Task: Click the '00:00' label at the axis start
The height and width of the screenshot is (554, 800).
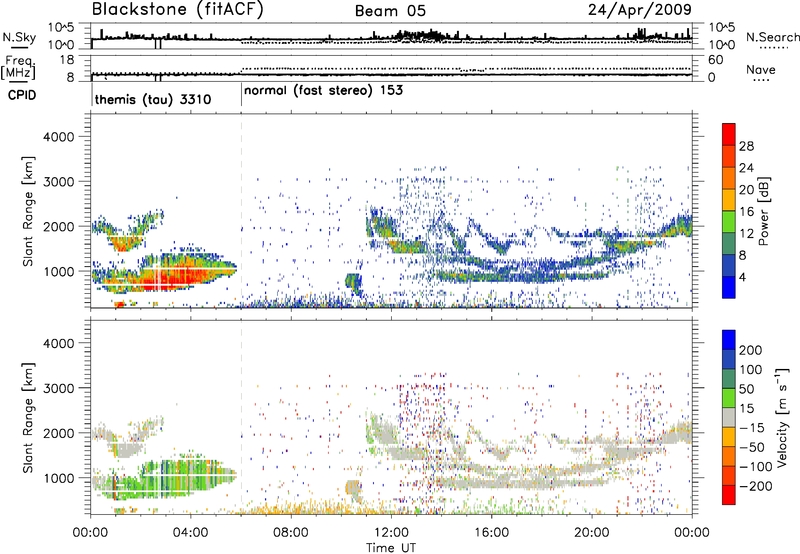Action: (91, 533)
